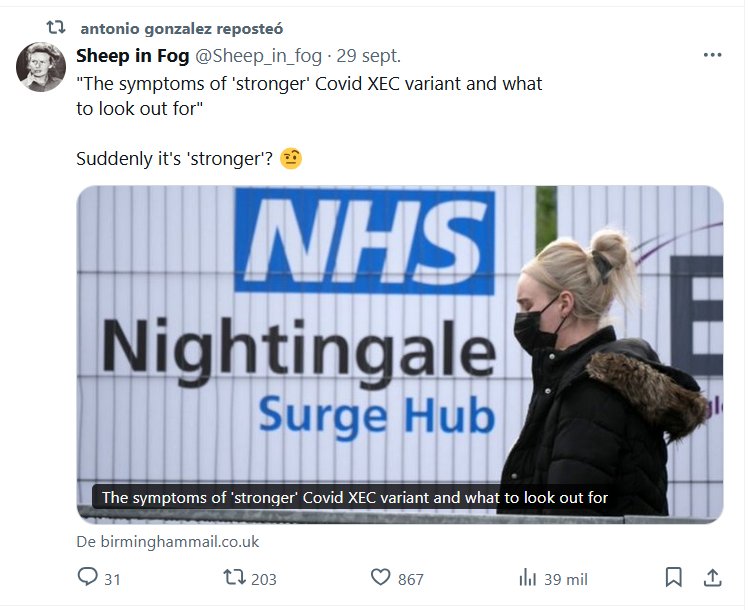
Task: Click the repost indicator icon above the post
Action: pos(56,27)
